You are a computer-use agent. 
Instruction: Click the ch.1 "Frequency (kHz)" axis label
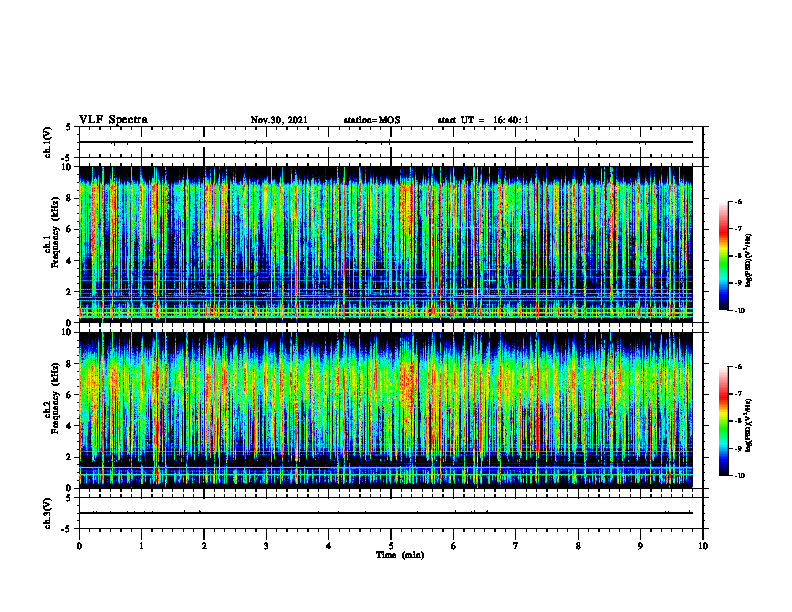pos(55,233)
